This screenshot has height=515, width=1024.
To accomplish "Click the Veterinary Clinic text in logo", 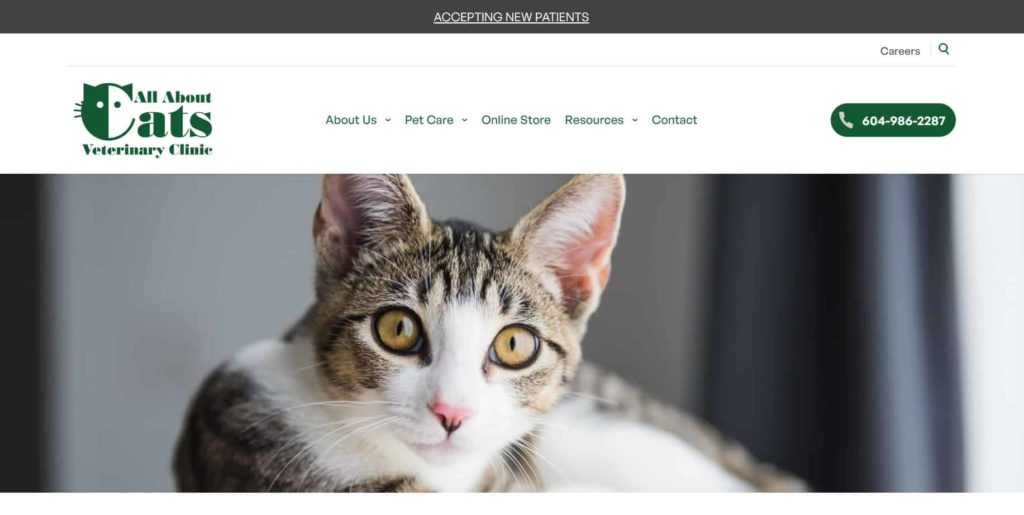I will coord(147,150).
